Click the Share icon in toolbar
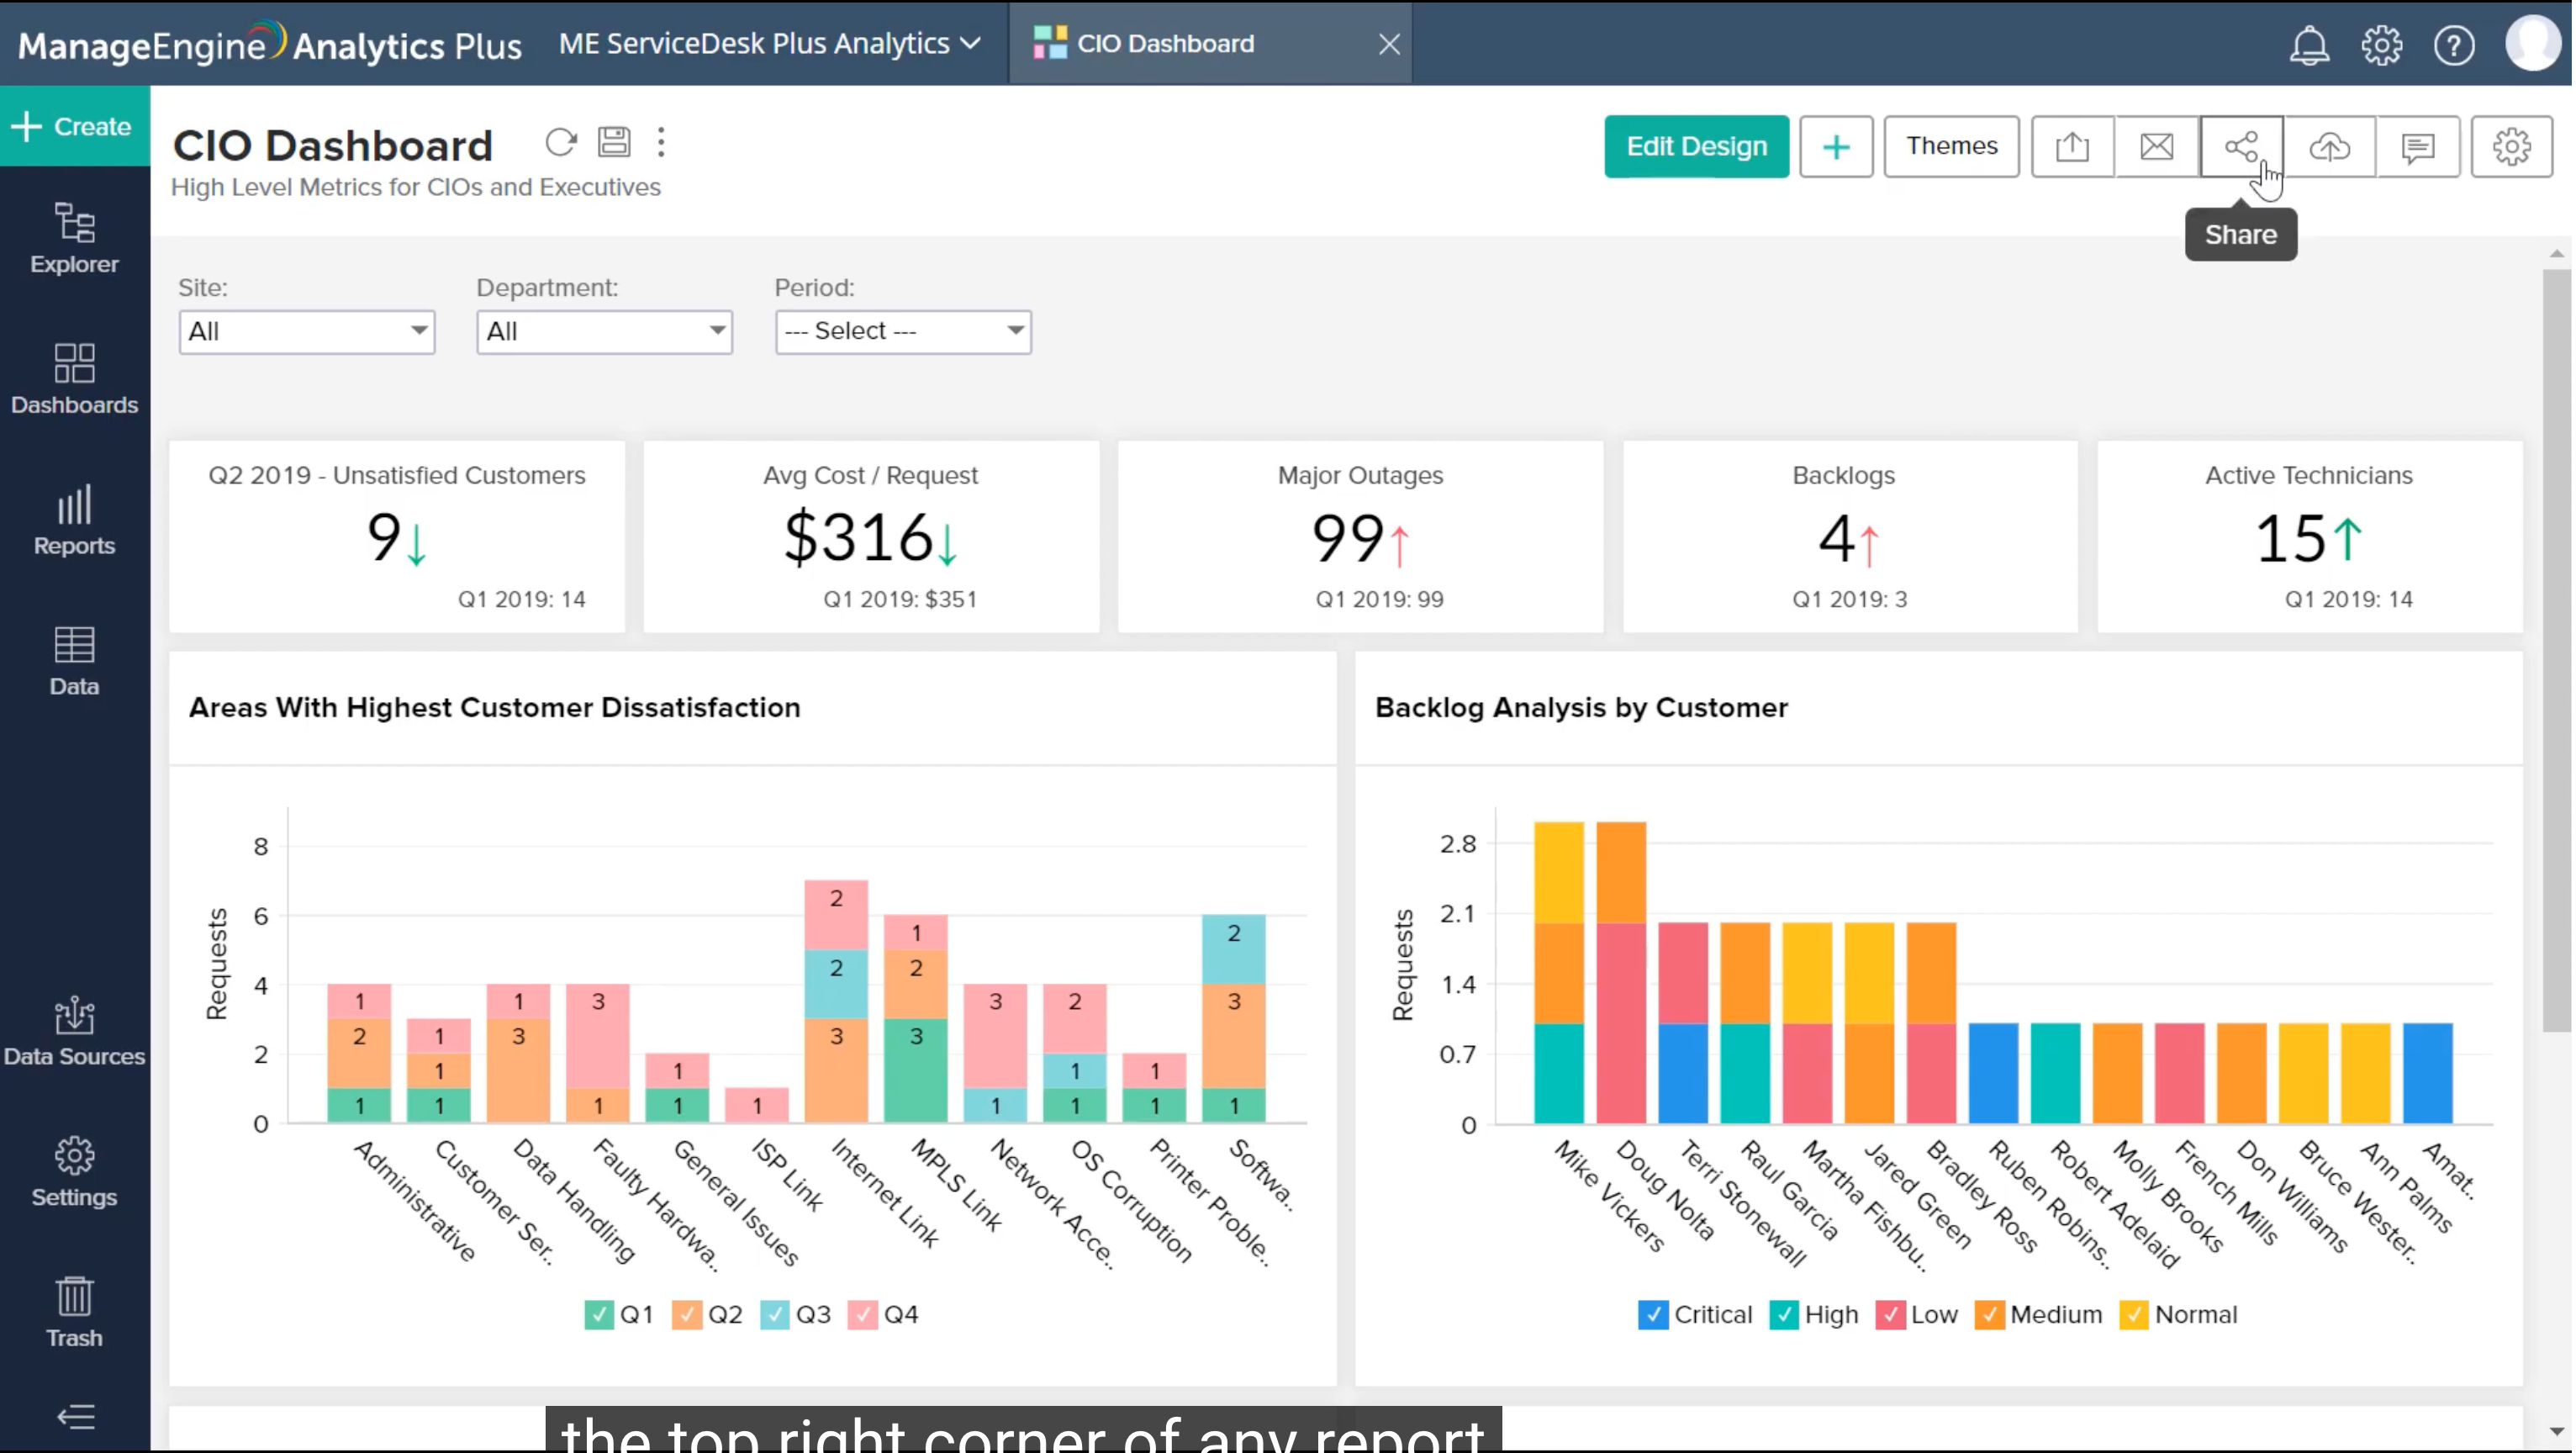This screenshot has height=1453, width=2576. click(x=2241, y=147)
